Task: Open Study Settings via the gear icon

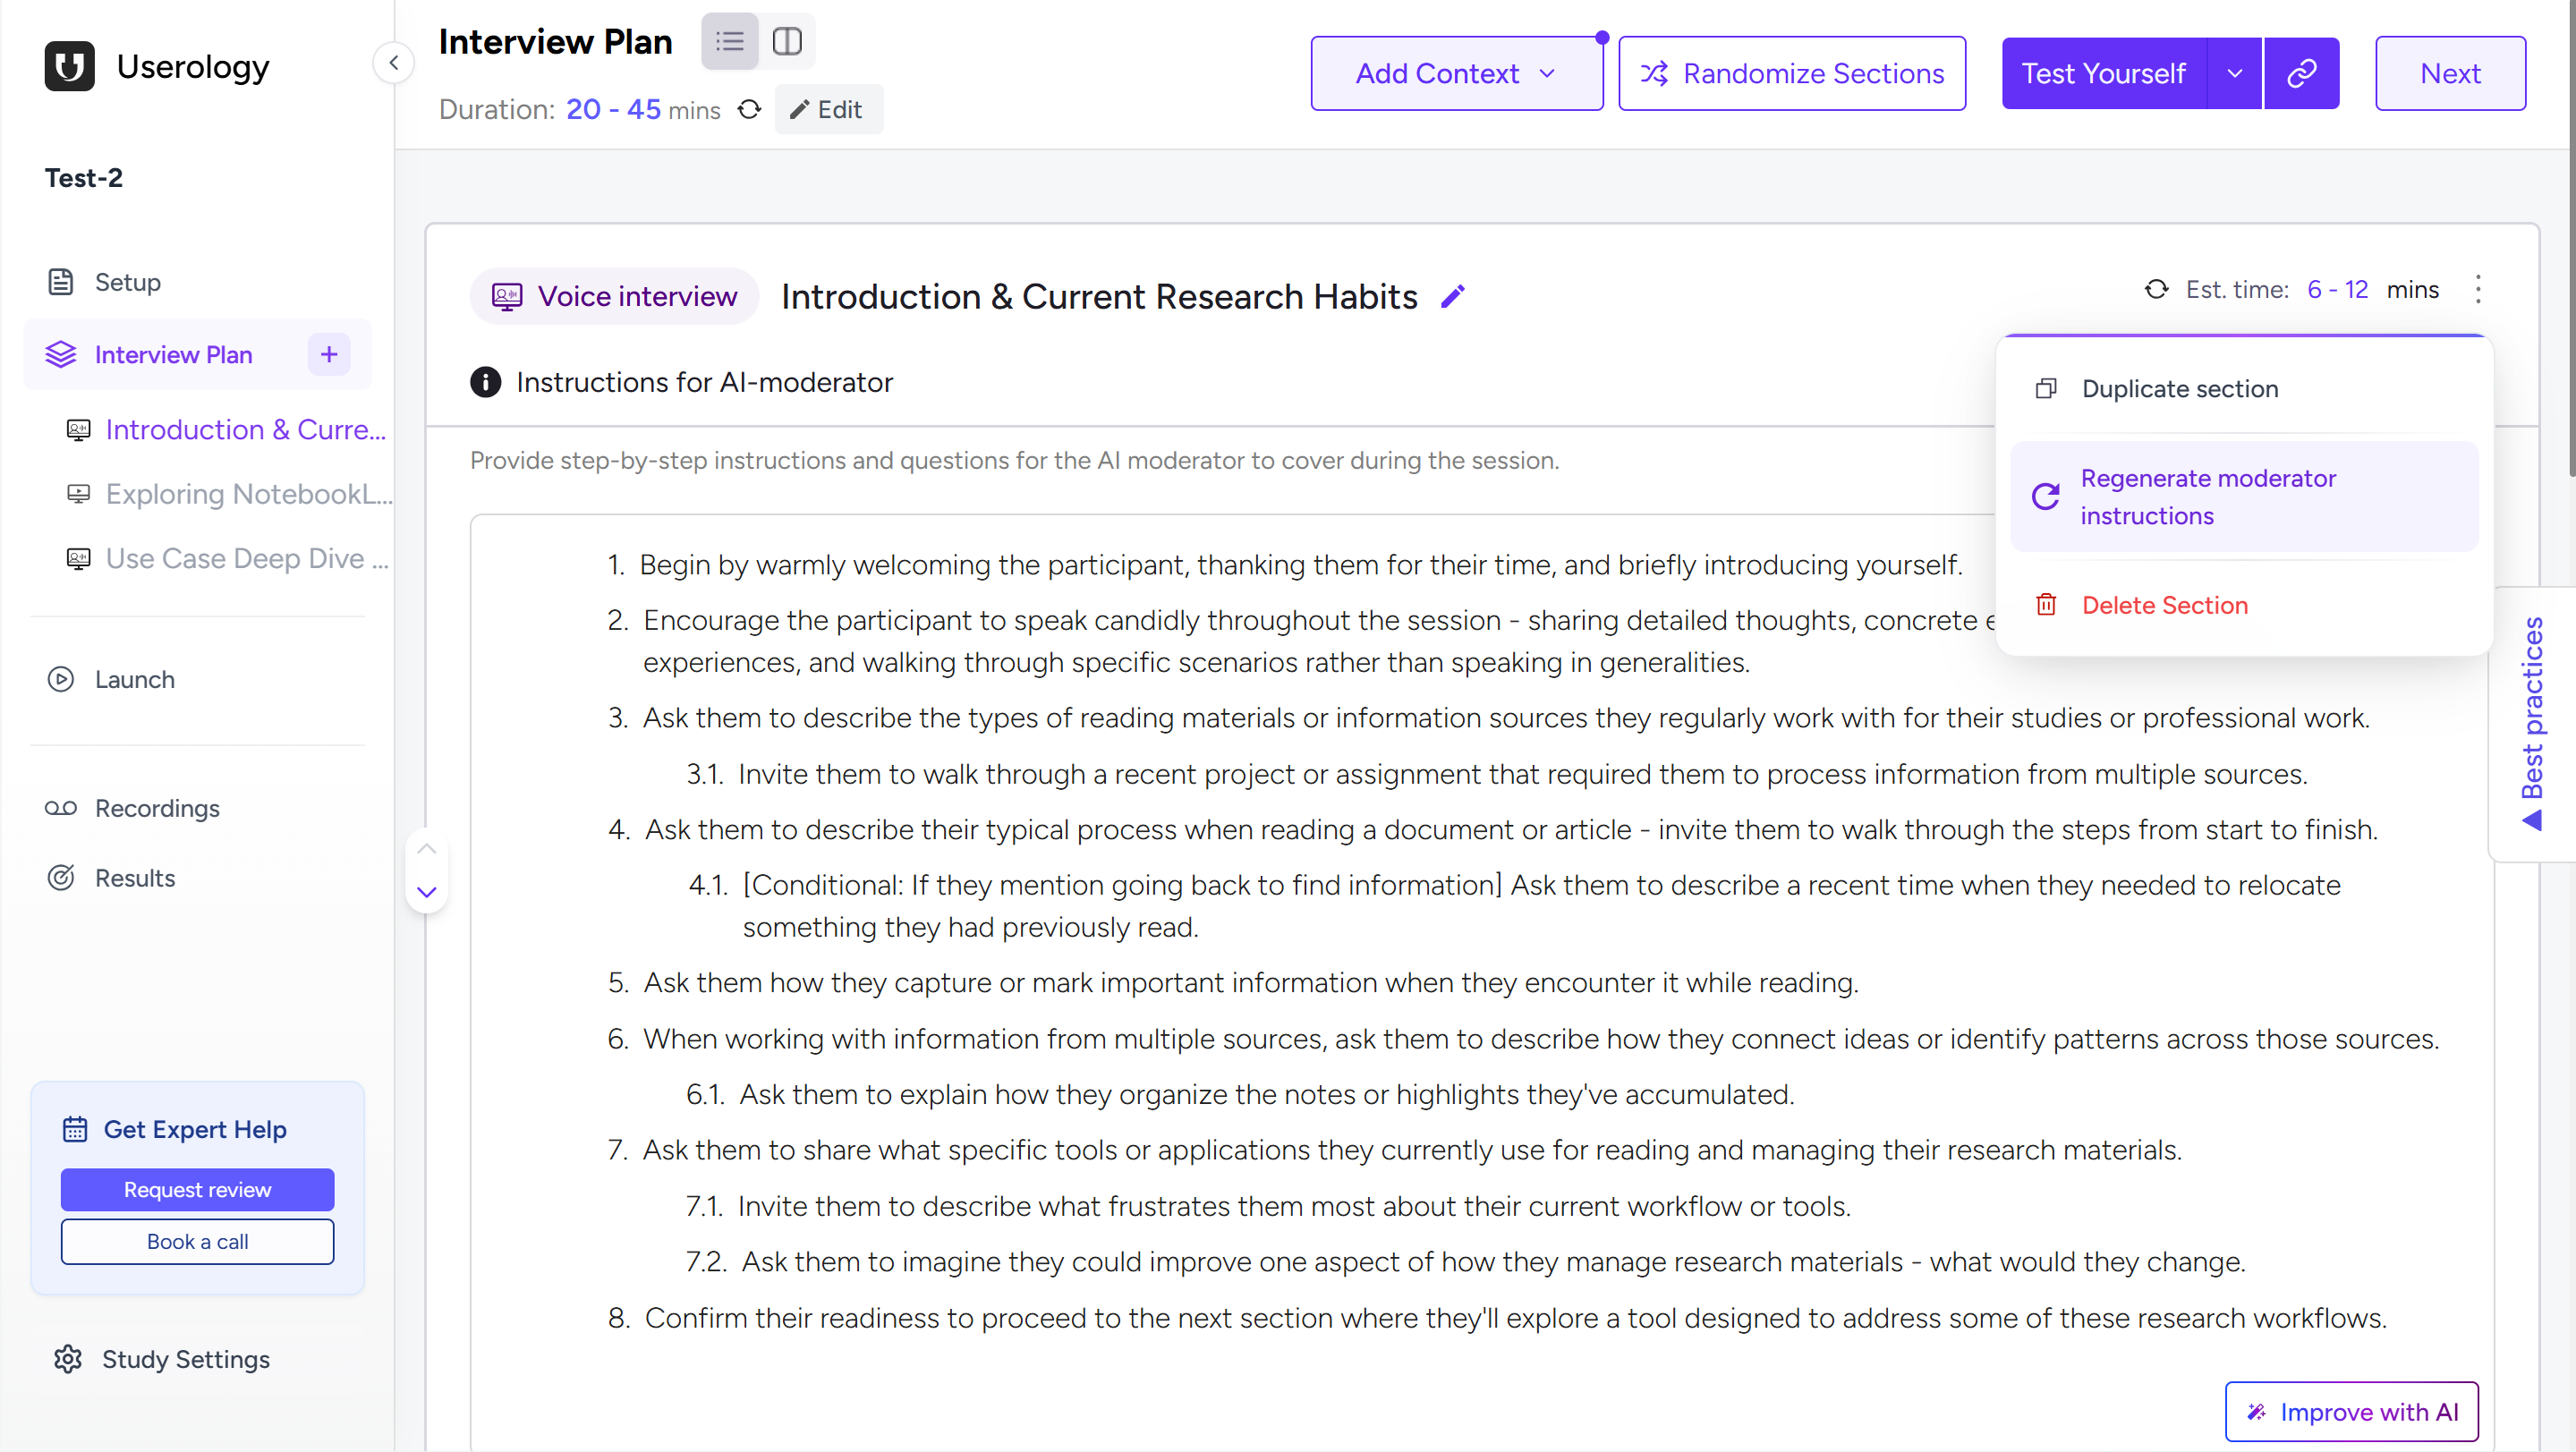Action: pyautogui.click(x=67, y=1360)
